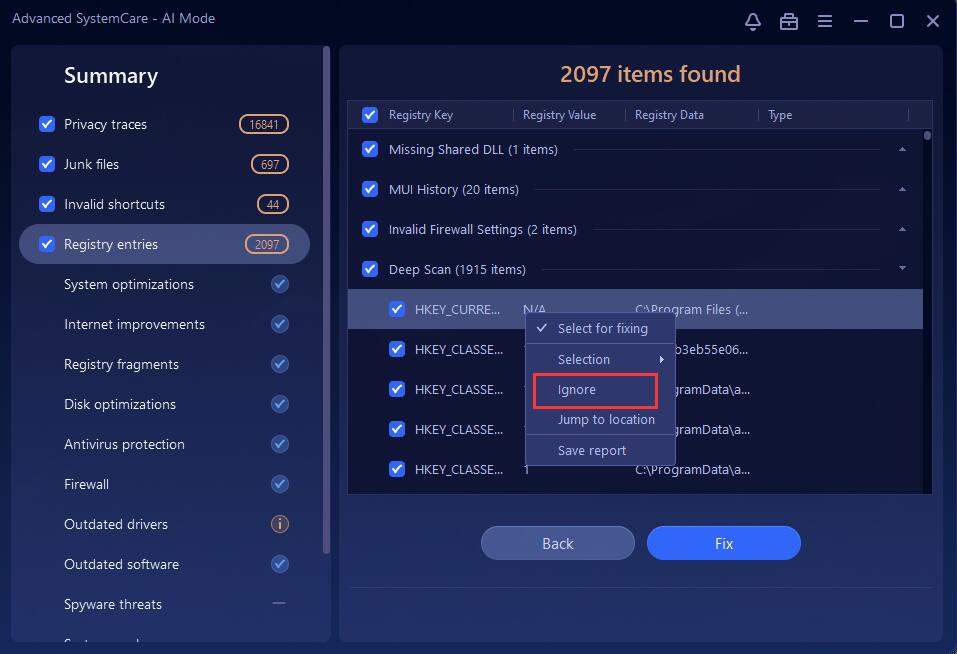Uncheck the Junk files checkbox
Viewport: 957px width, 654px height.
[x=47, y=164]
